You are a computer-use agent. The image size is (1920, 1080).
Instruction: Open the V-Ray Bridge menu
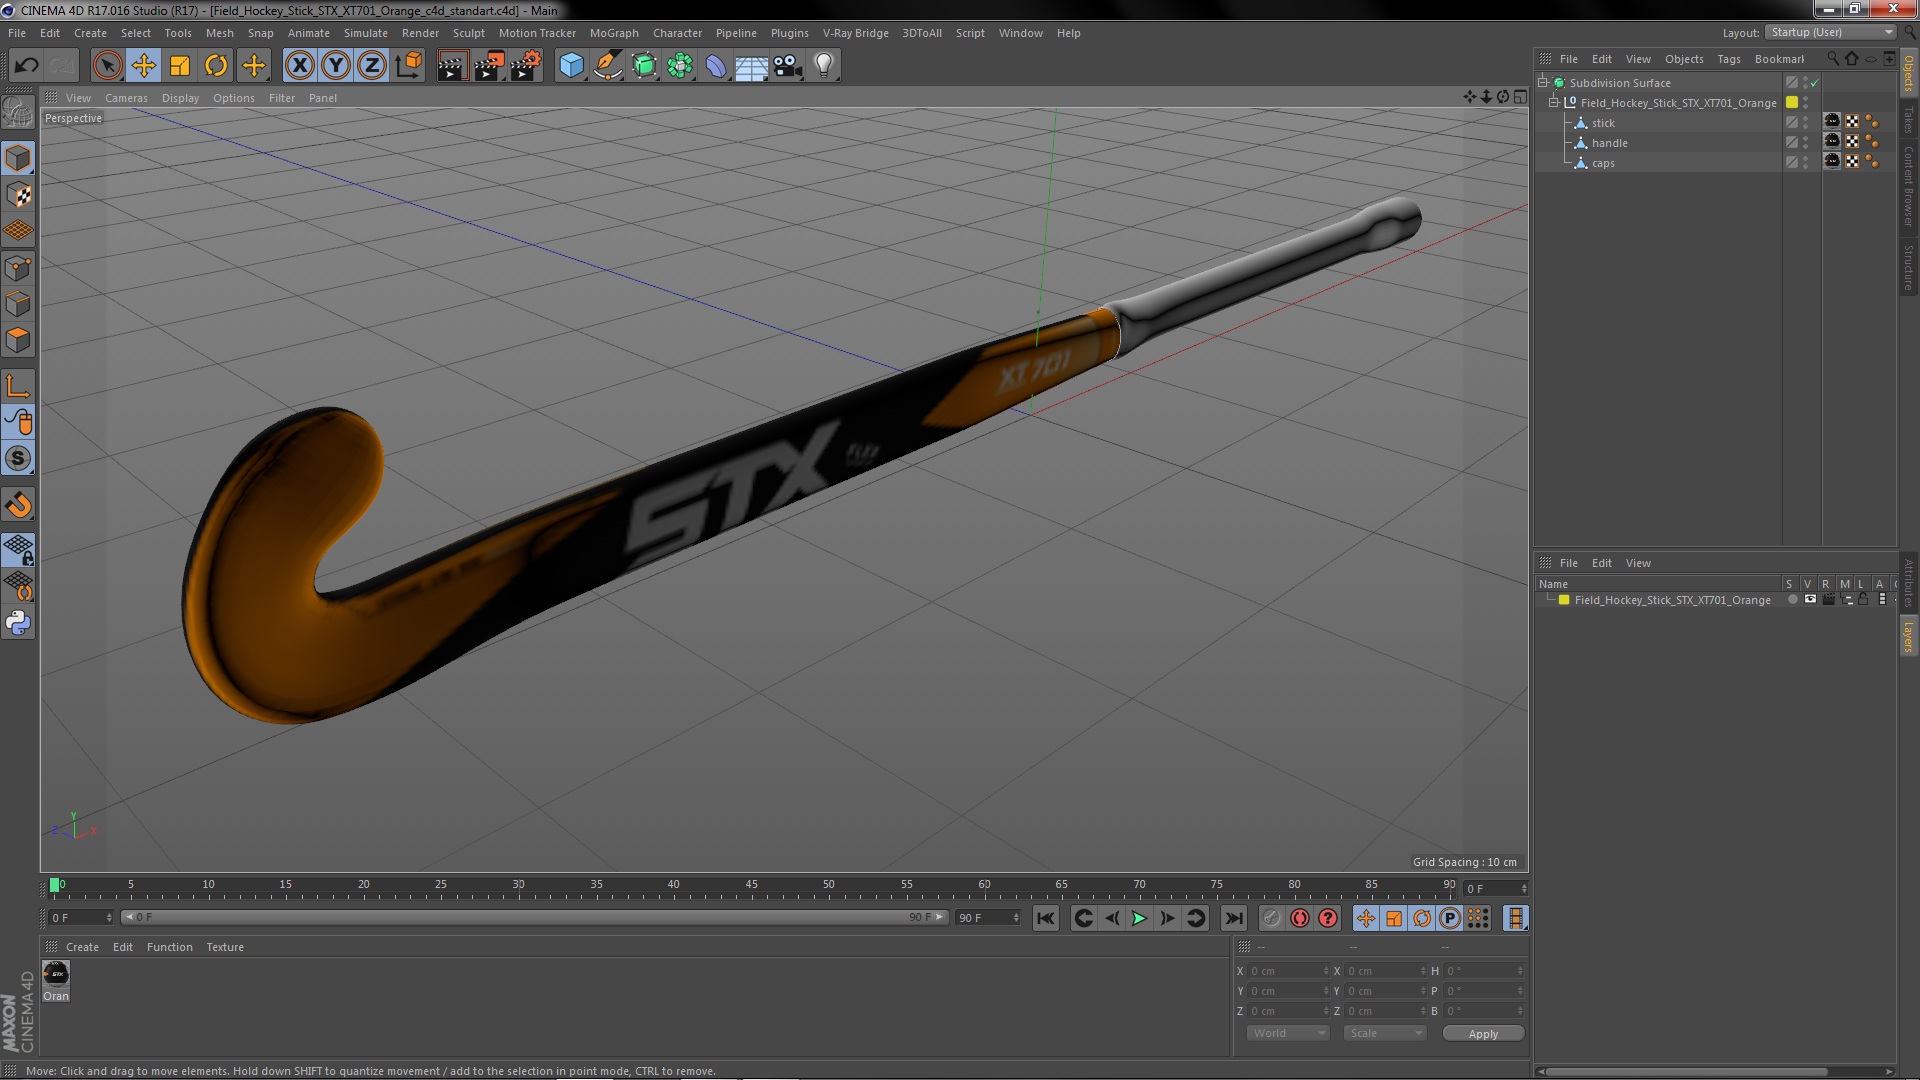[855, 33]
